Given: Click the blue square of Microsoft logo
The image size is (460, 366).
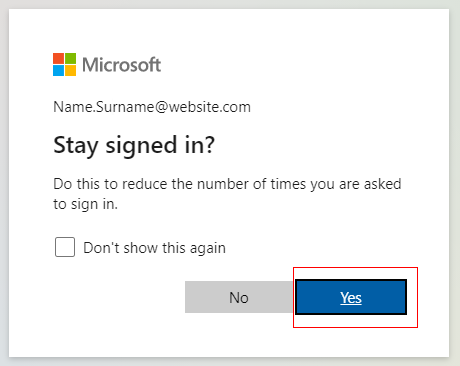Looking at the screenshot, I should click(58, 70).
